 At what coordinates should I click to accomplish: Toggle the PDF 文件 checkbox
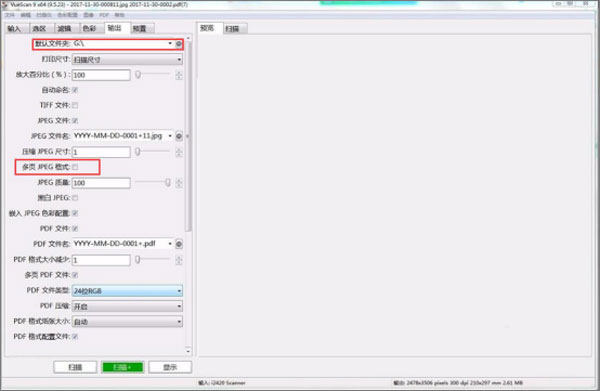75,229
